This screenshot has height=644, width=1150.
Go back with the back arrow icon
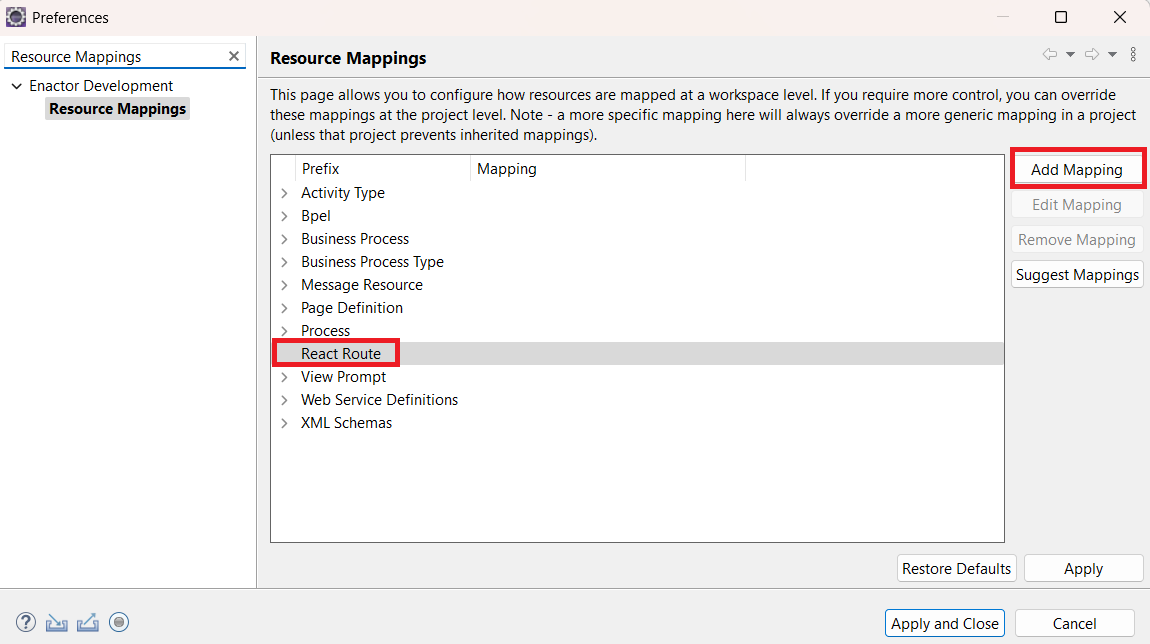pos(1050,54)
